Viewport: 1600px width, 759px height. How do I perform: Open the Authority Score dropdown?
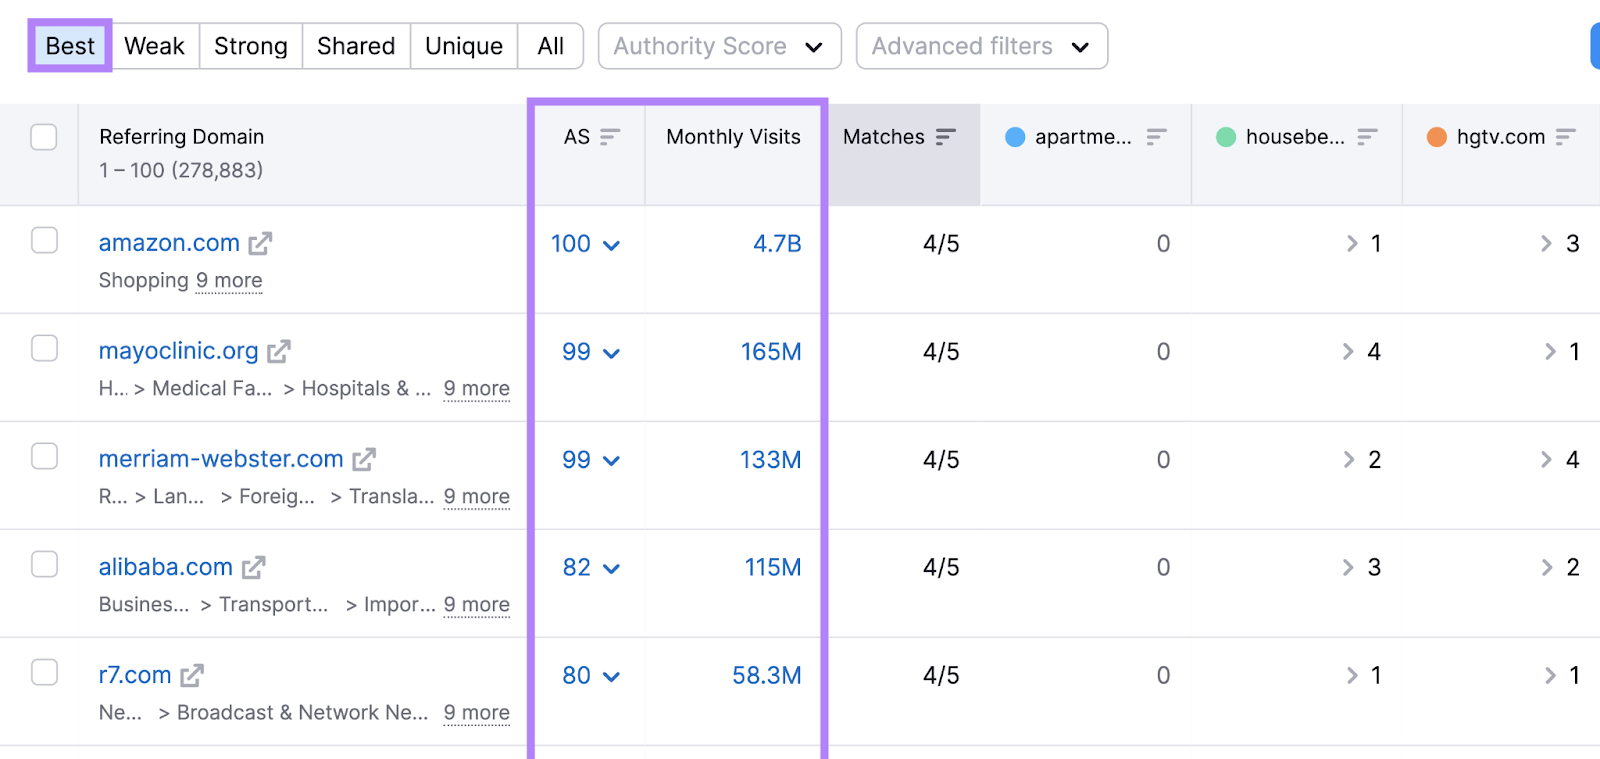point(720,46)
